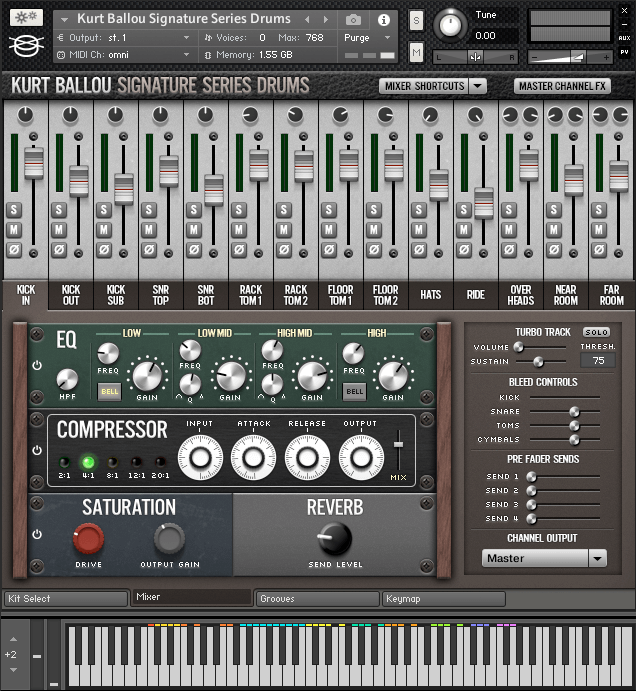Select the previous instrument with left arrow
The width and height of the screenshot is (636, 691).
(307, 19)
